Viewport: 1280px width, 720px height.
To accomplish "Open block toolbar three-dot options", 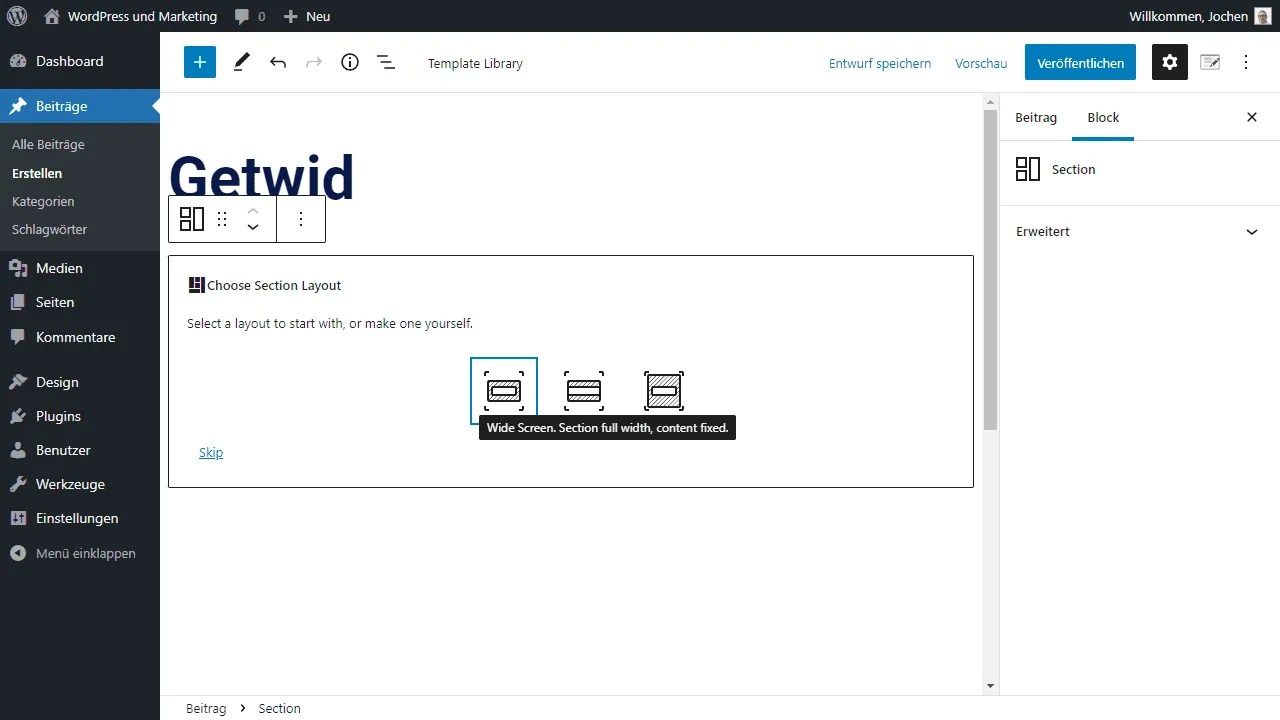I will point(301,219).
